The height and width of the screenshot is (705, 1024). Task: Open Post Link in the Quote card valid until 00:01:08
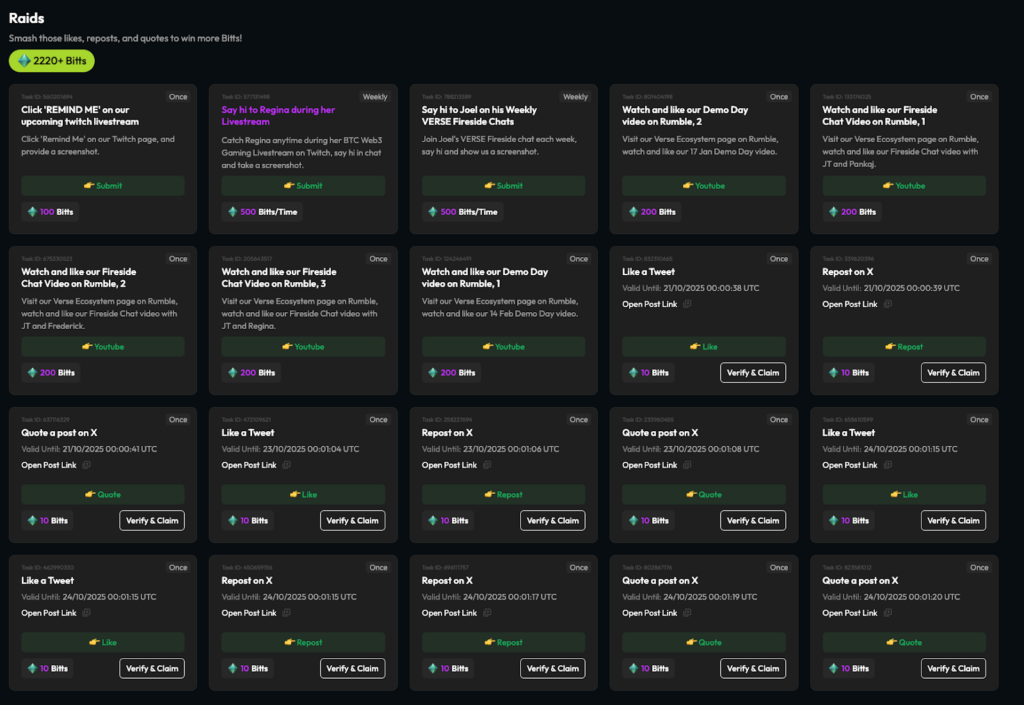click(x=649, y=465)
